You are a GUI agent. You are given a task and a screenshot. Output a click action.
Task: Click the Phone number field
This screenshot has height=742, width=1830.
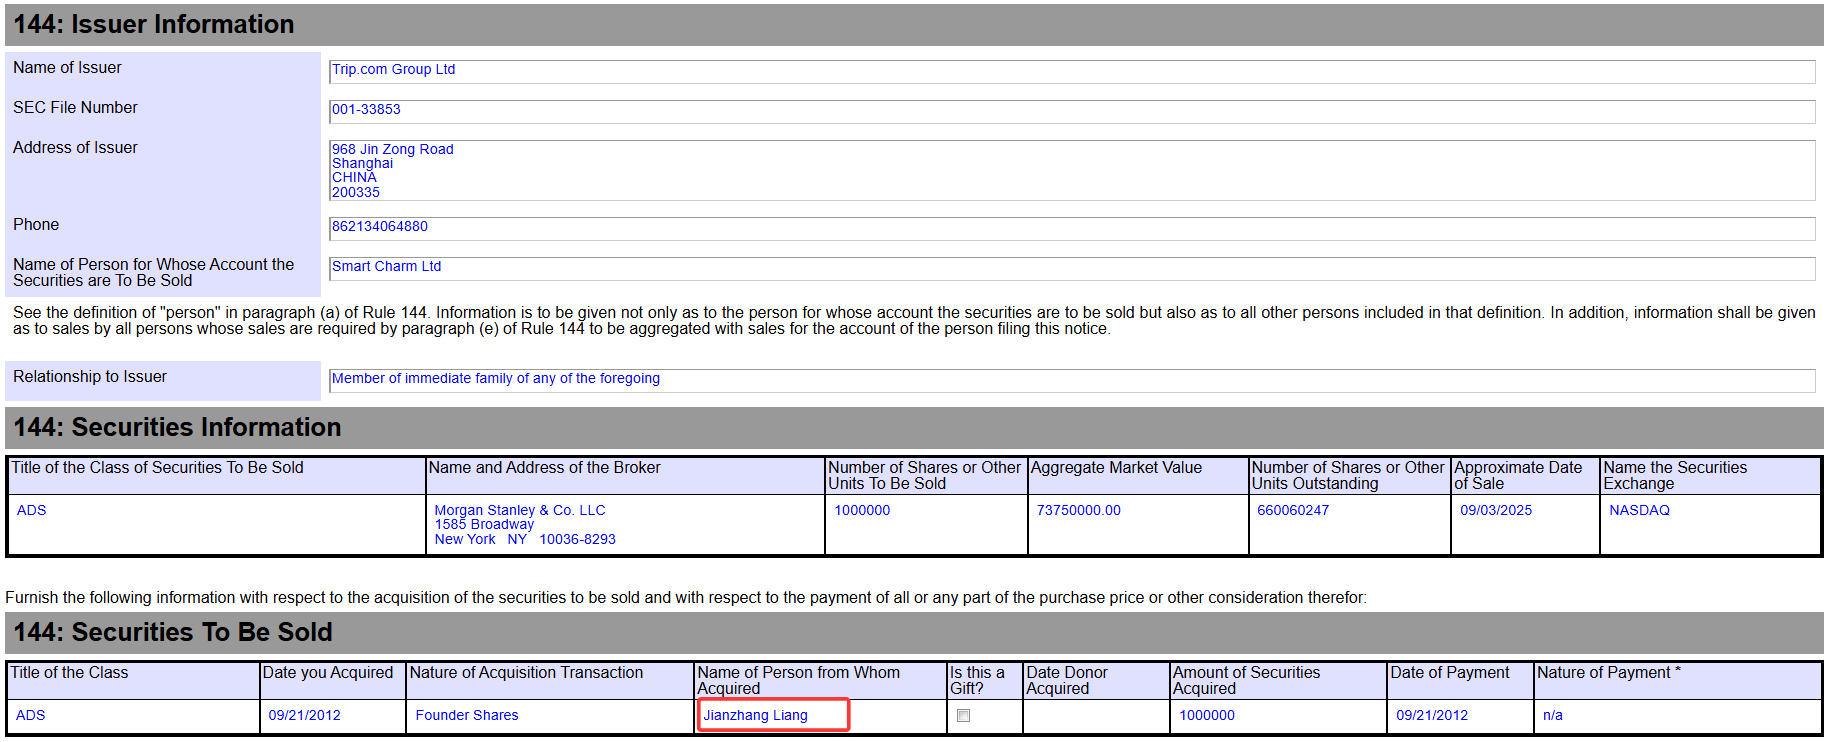(x=1071, y=228)
